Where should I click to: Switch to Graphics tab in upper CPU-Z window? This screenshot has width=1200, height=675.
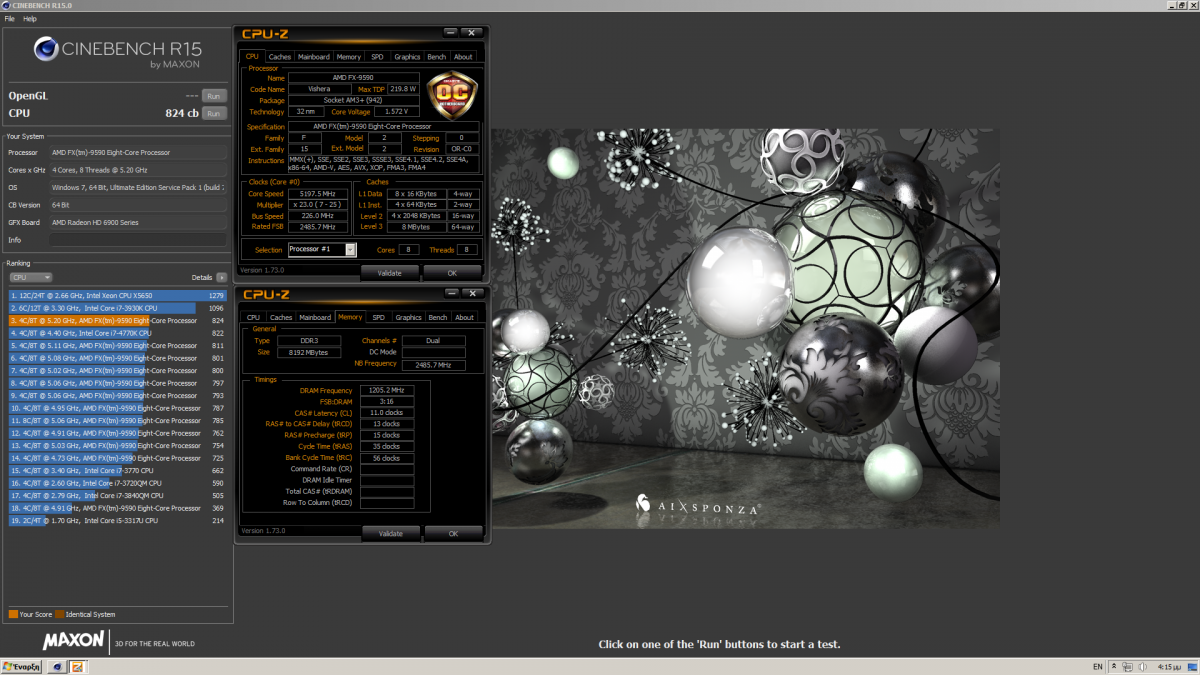tap(407, 57)
